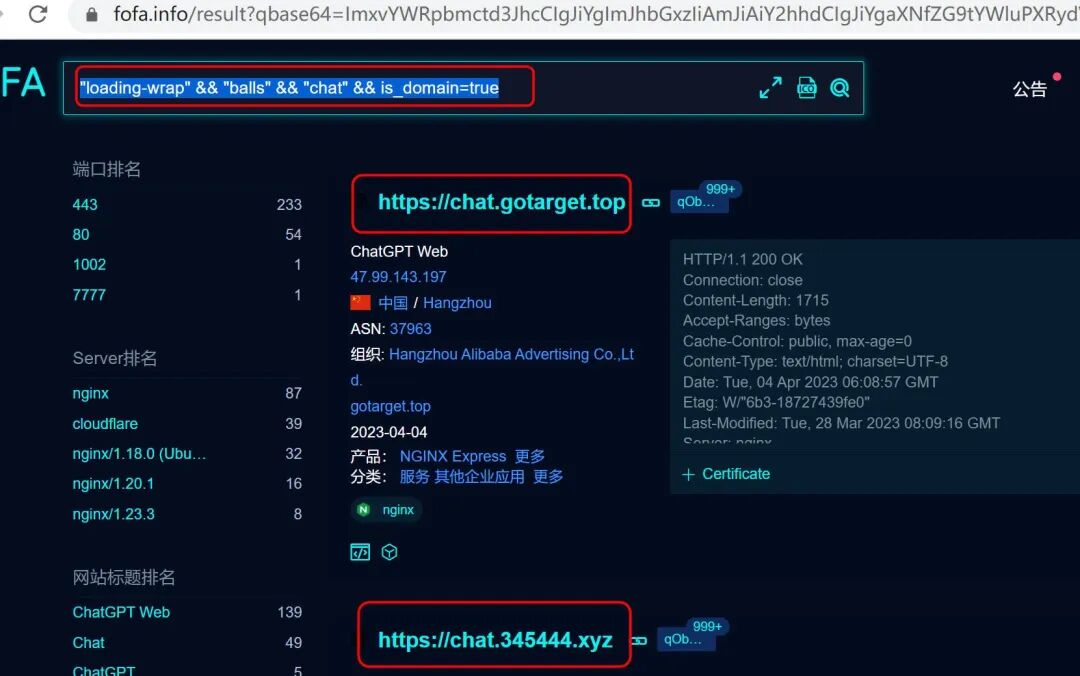
Task: Click the HTTP/1.1 200 OK header text
Action: tap(742, 260)
